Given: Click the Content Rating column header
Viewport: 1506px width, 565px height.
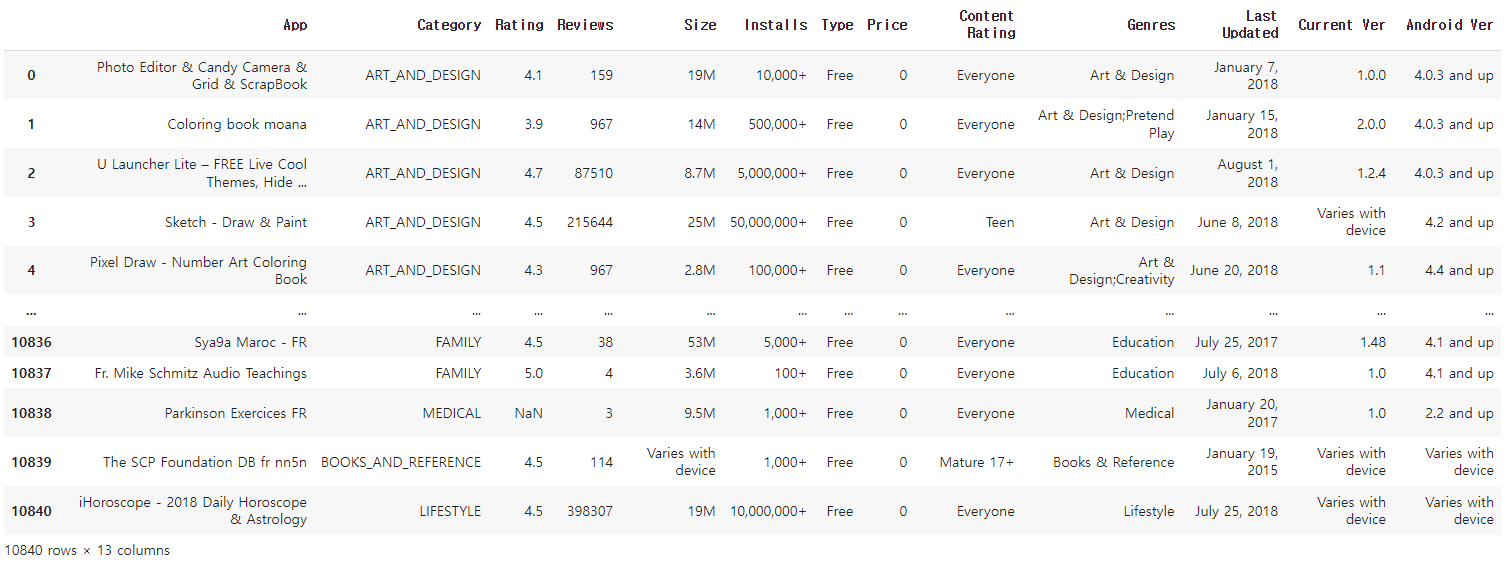Looking at the screenshot, I should (x=987, y=25).
